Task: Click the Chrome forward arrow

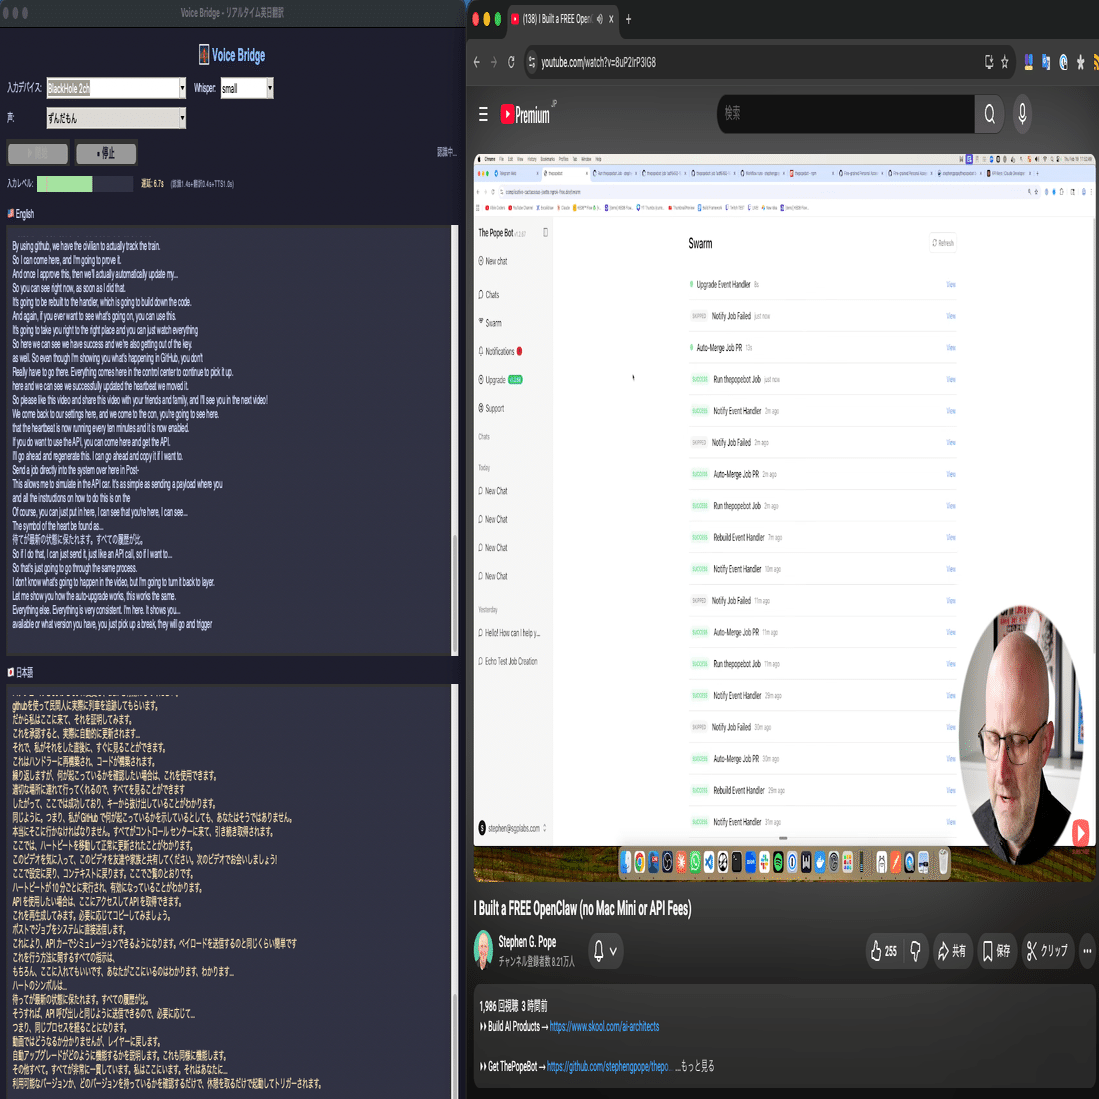Action: coord(493,62)
